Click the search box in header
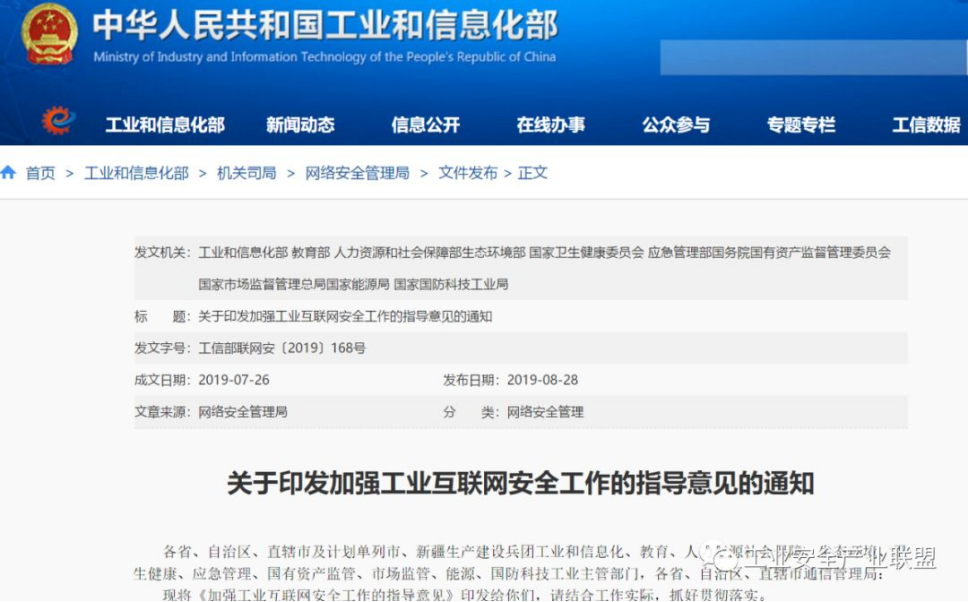This screenshot has height=602, width=968. pos(814,57)
